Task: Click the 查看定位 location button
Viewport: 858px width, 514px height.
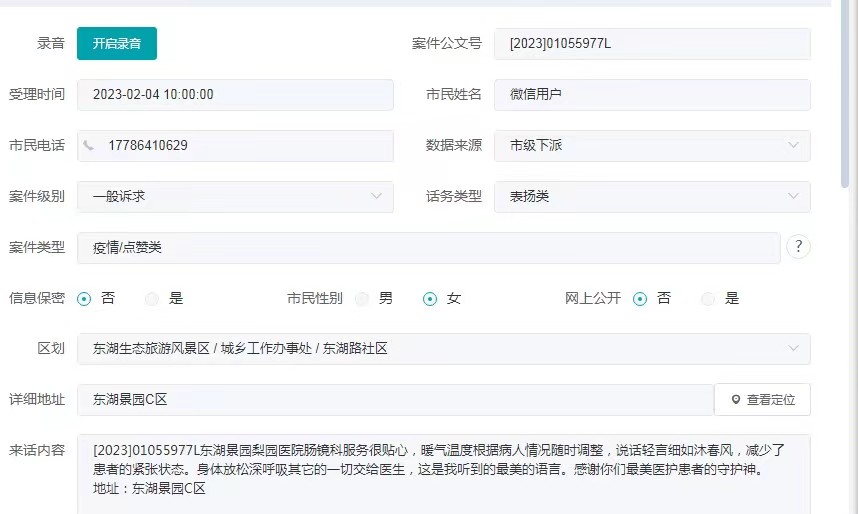Action: coord(762,400)
